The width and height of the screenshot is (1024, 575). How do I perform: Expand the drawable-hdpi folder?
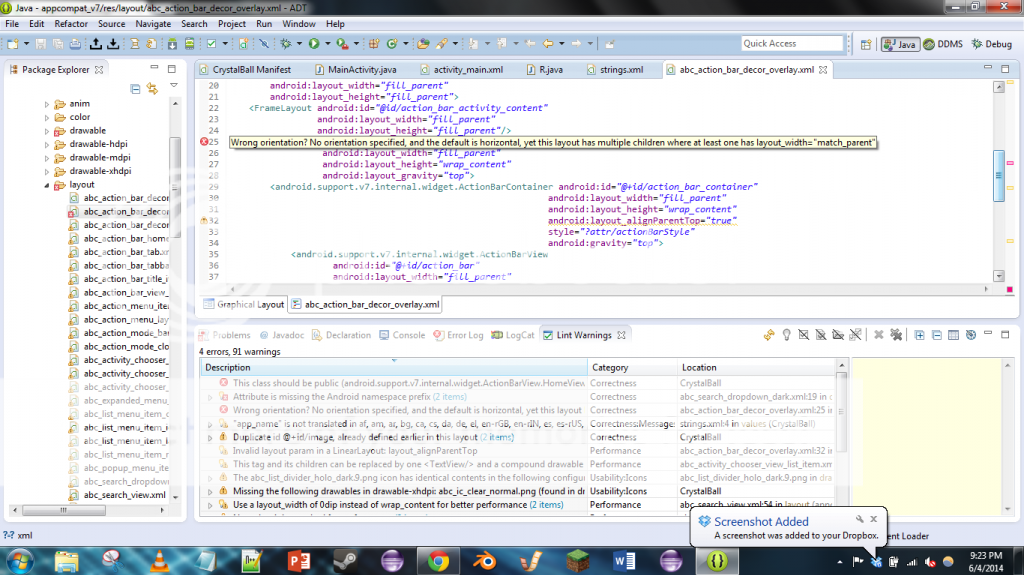pos(47,144)
